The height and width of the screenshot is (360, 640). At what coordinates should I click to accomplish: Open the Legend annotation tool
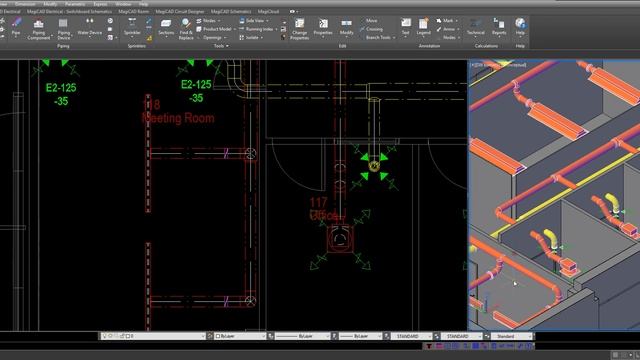click(x=423, y=27)
